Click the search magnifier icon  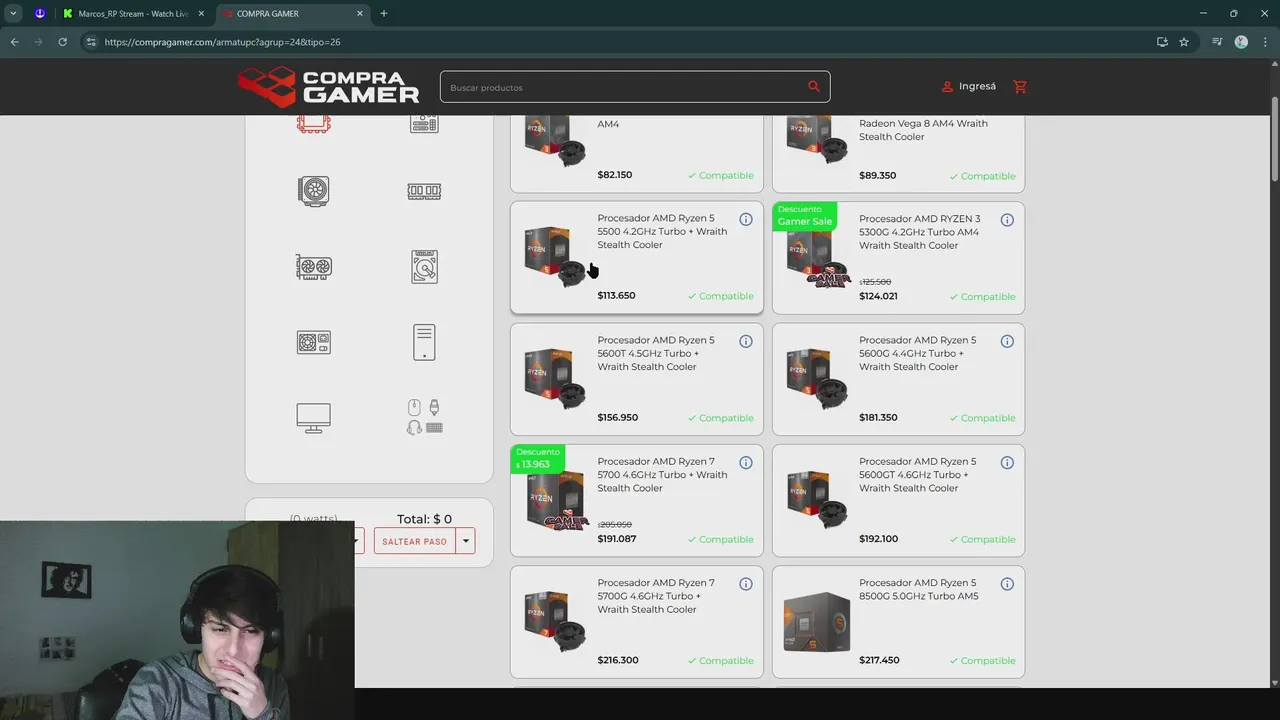(814, 87)
